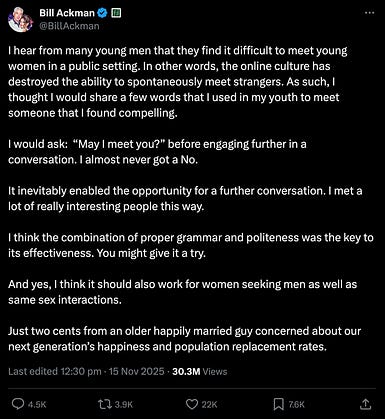385x419 pixels.
Task: Click the reply speech bubble icon
Action: (x=18, y=404)
